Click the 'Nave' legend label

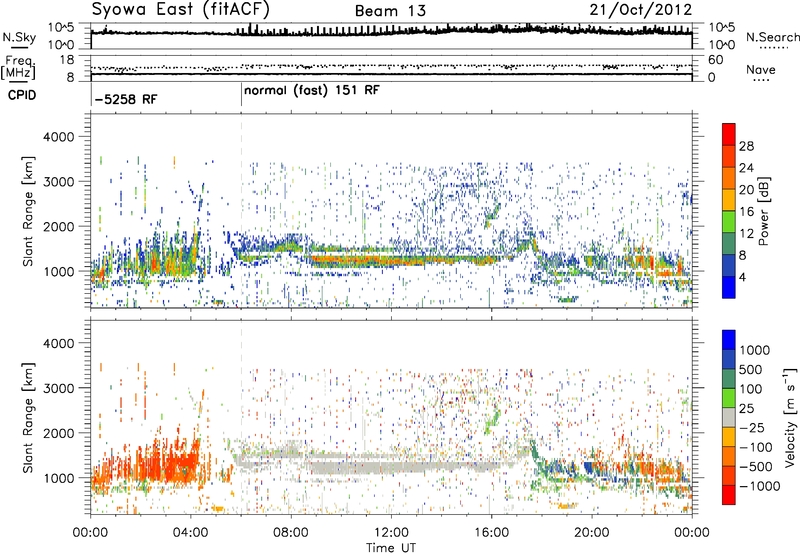tap(761, 69)
